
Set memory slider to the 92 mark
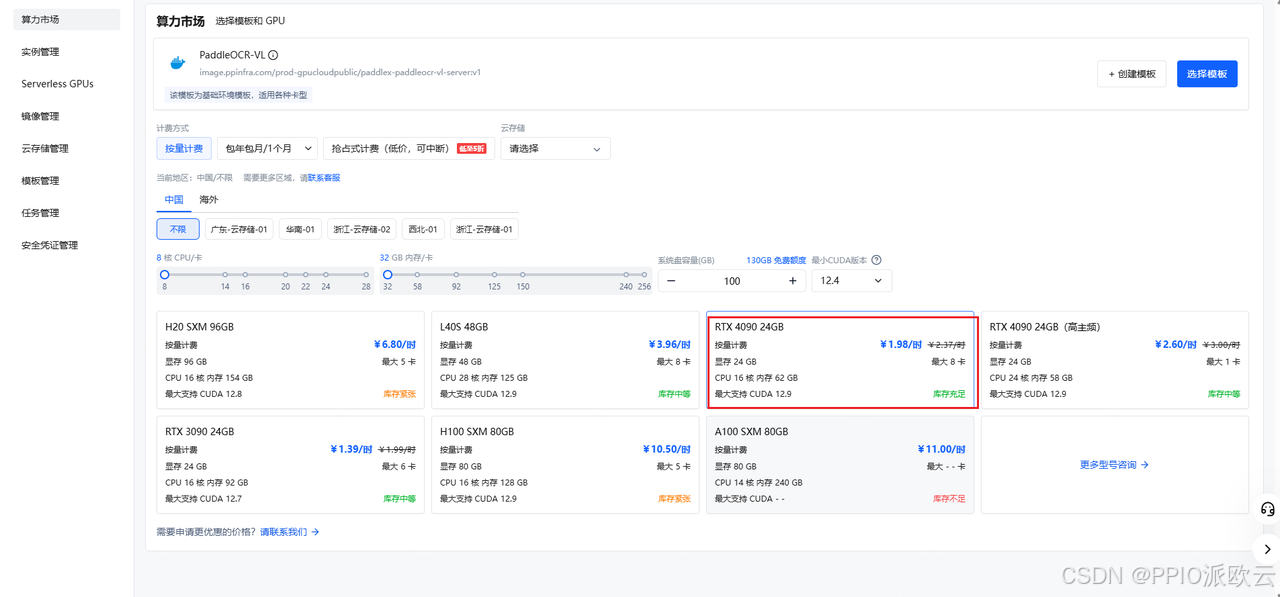pos(456,274)
